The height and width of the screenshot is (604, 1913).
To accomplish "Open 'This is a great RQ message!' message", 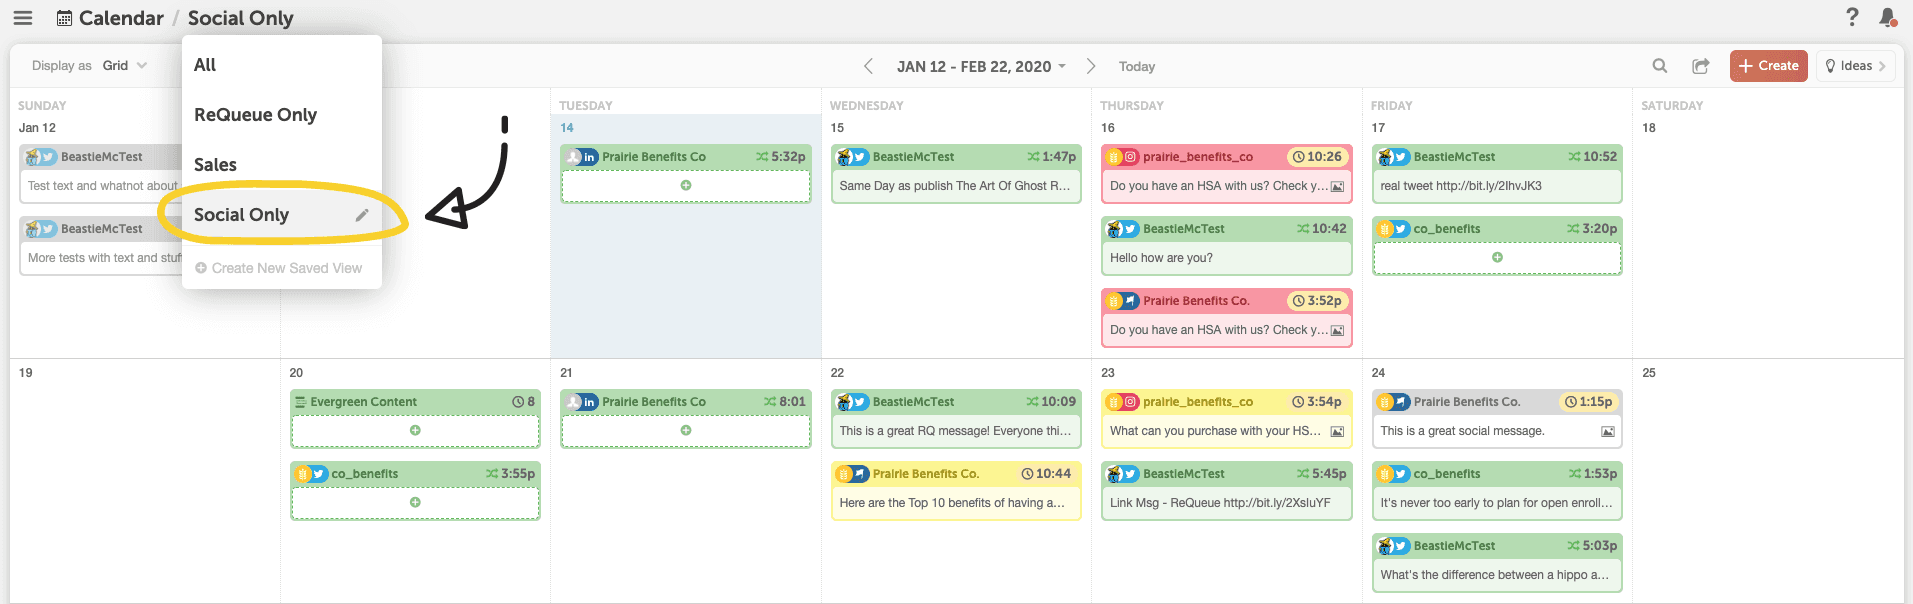I will pos(955,431).
